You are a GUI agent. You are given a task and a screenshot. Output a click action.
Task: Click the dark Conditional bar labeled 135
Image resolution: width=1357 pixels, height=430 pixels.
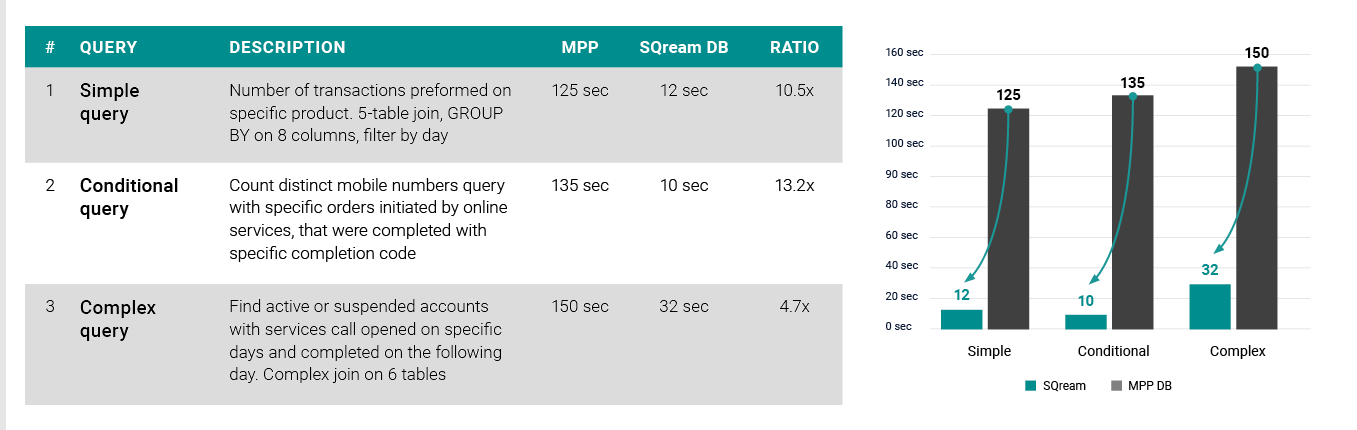(x=1132, y=211)
